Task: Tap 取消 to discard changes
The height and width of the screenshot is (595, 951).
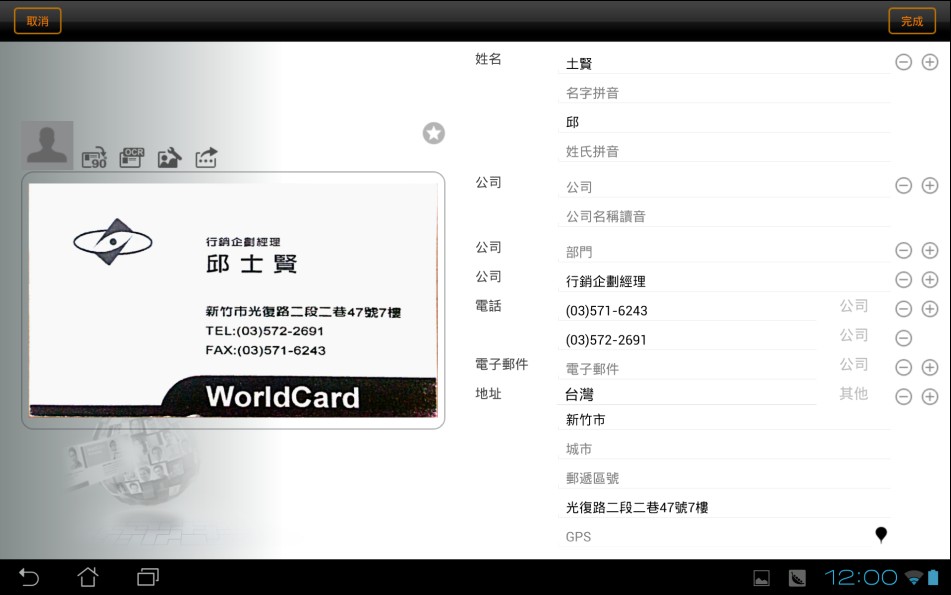Action: point(37,21)
